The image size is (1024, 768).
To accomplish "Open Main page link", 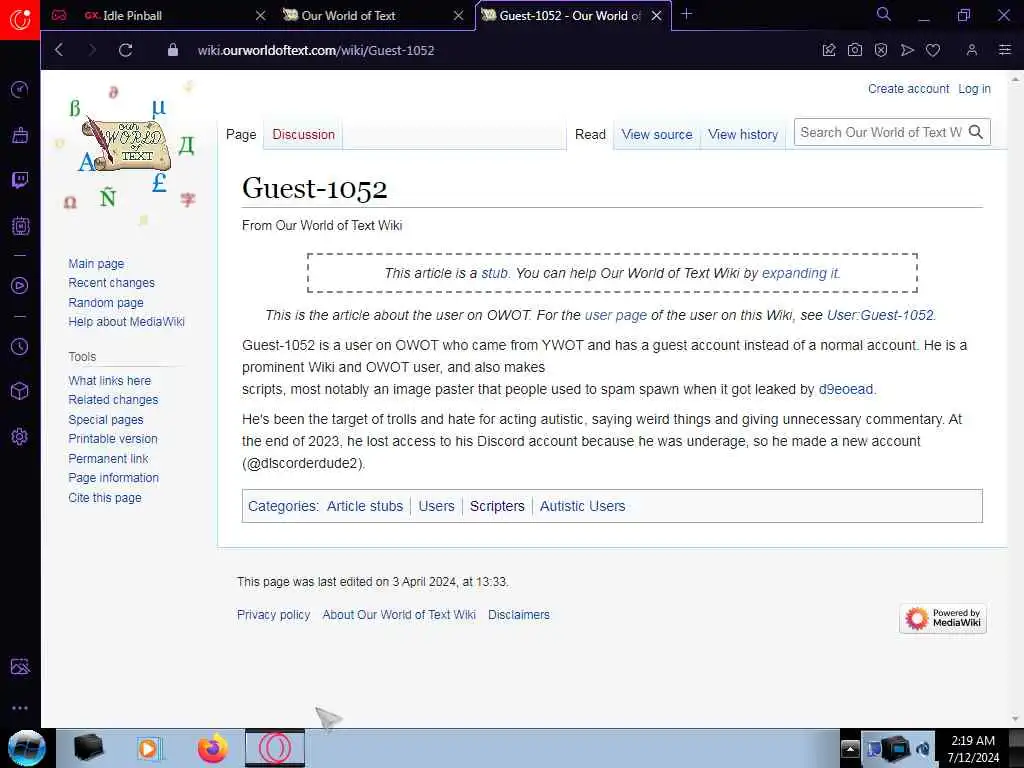I will click(96, 264).
